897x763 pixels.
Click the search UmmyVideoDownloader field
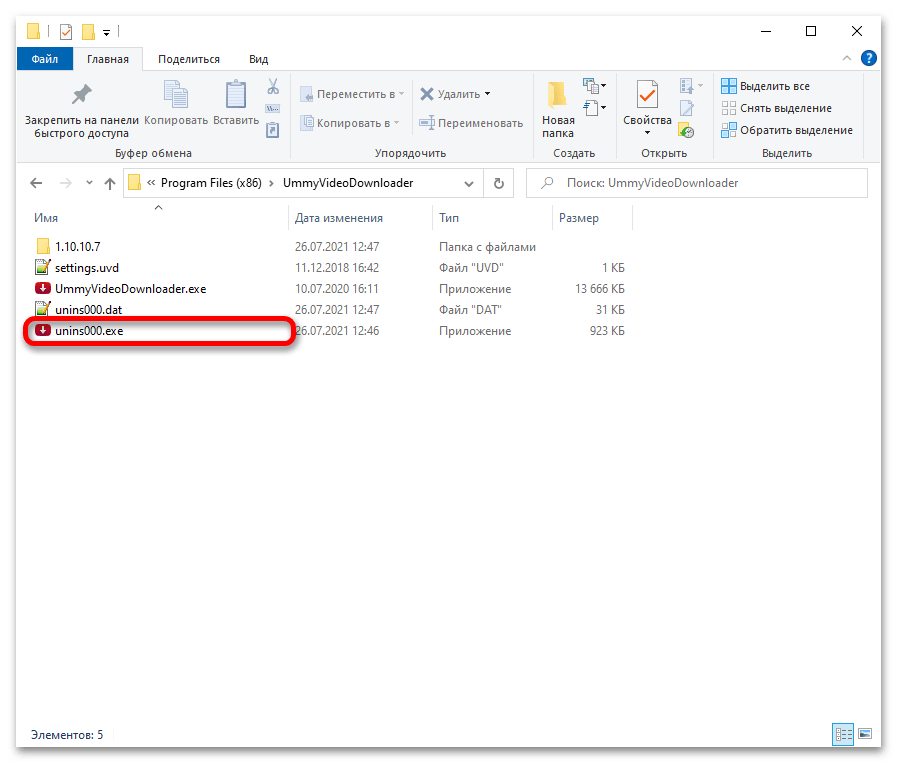click(x=697, y=183)
